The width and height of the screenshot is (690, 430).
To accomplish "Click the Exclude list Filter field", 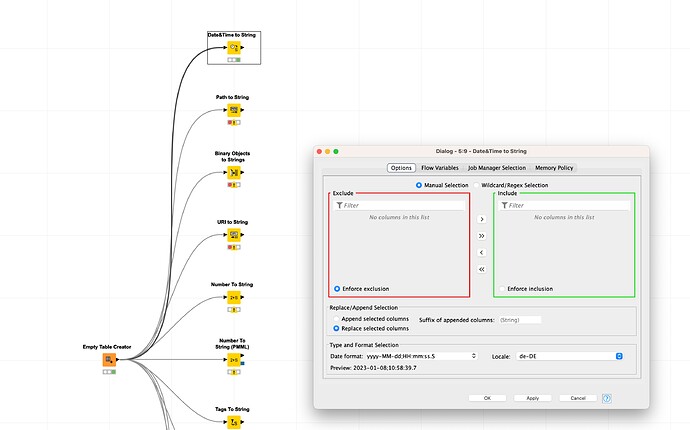I will pyautogui.click(x=400, y=206).
